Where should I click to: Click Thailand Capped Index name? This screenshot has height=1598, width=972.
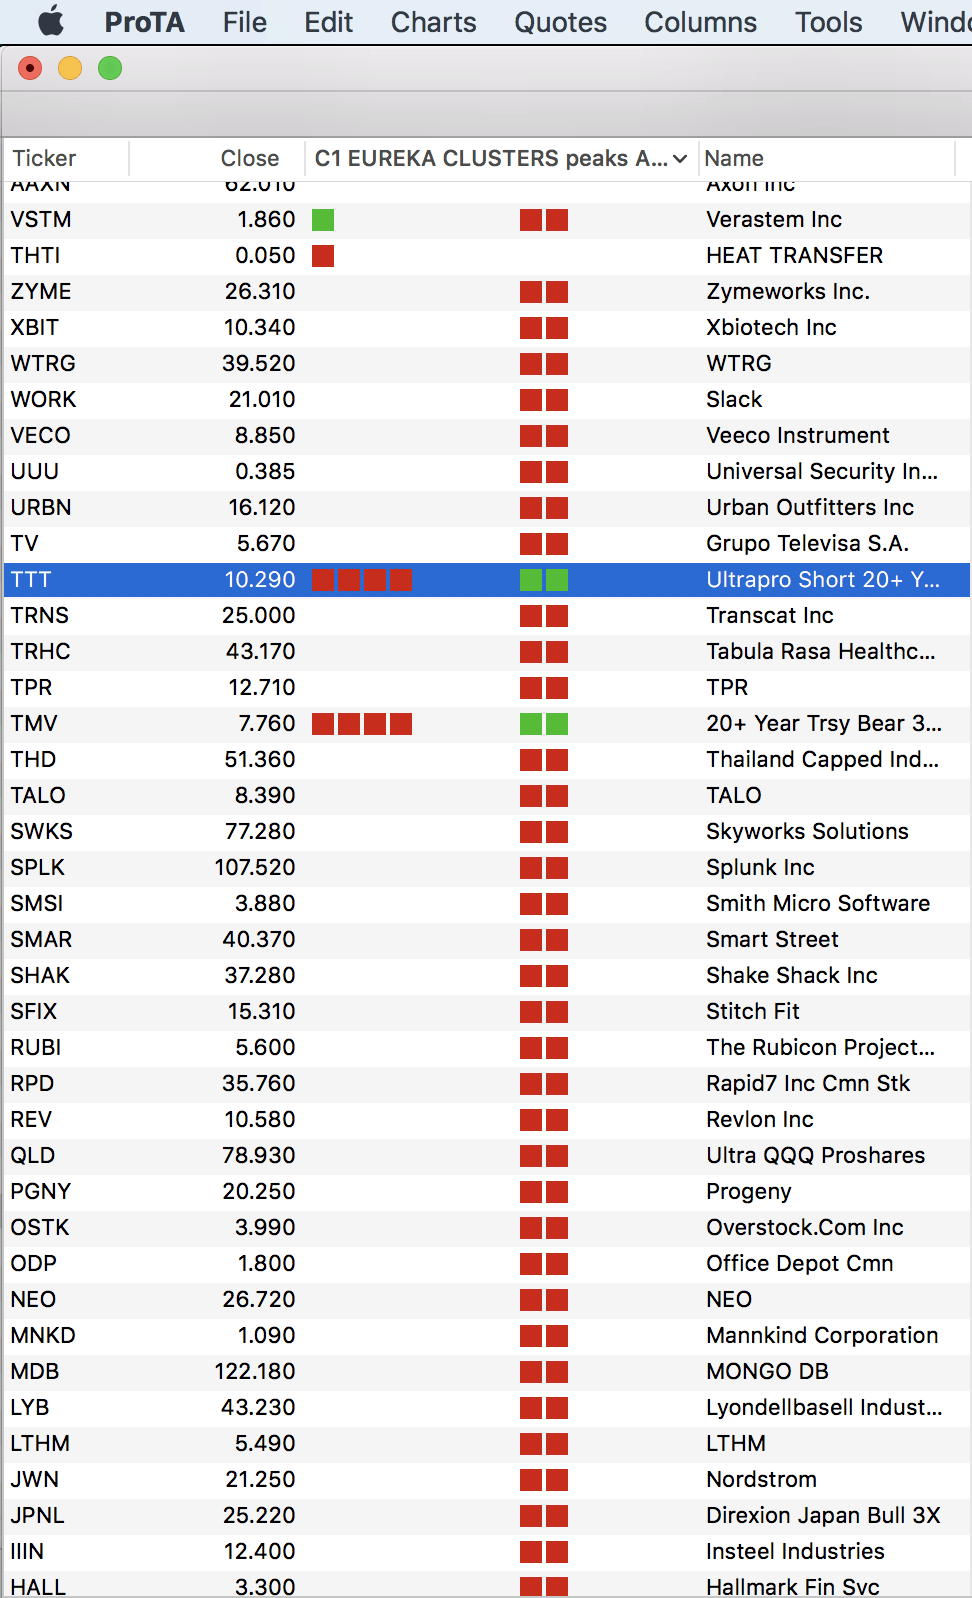click(x=822, y=760)
